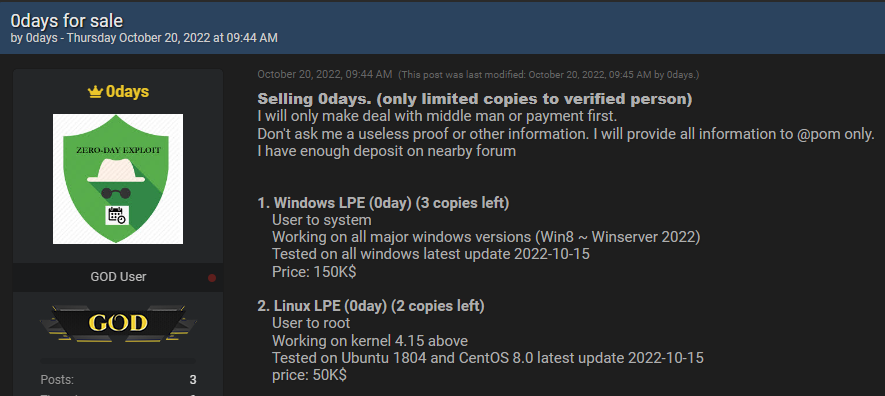The image size is (885, 396).
Task: Click the "1. Windows LPE" list heading
Action: (x=383, y=203)
